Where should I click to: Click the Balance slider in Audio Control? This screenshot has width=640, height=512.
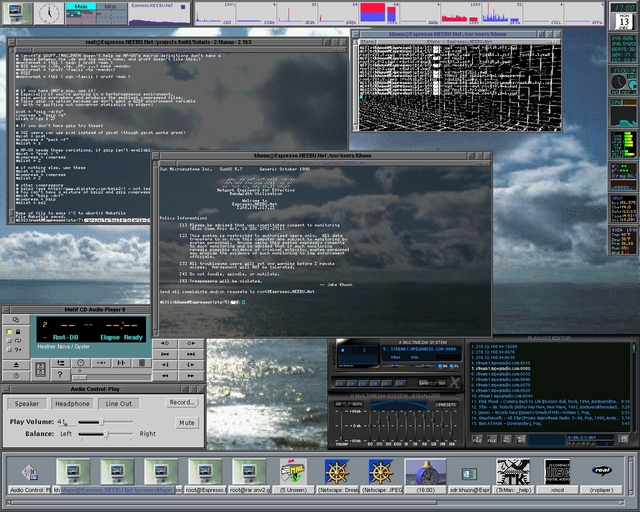pyautogui.click(x=105, y=434)
